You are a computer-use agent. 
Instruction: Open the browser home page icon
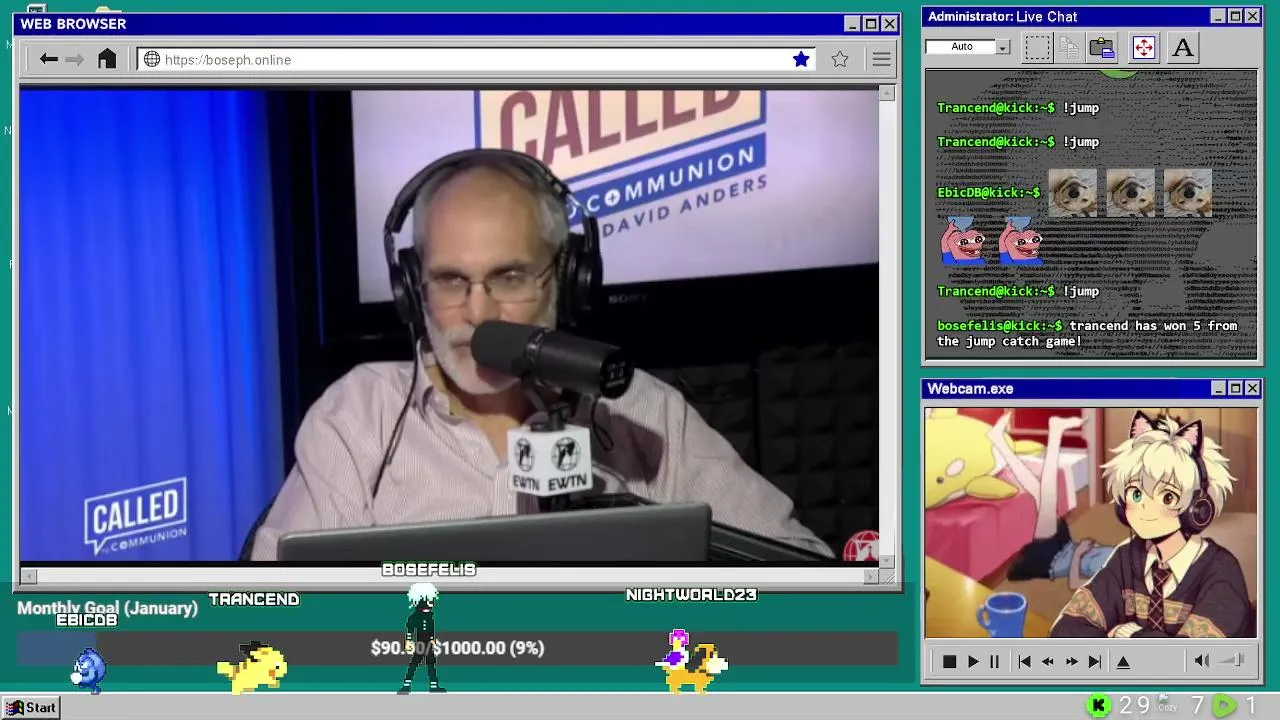[x=107, y=59]
